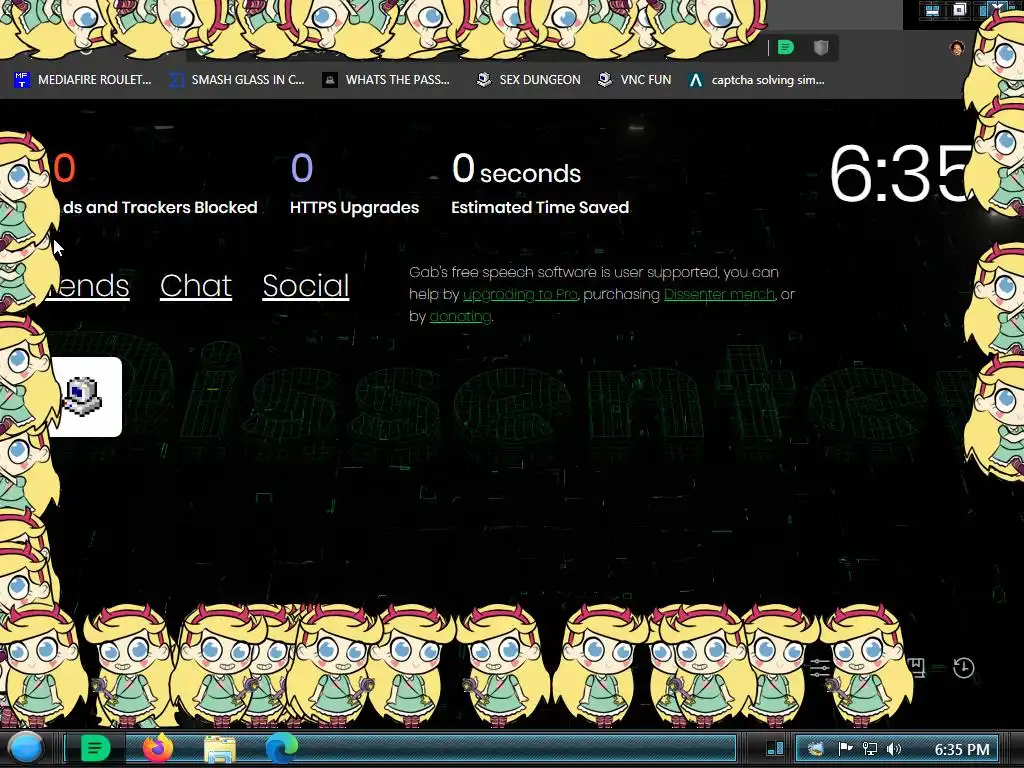Launch Firefox from the taskbar
Screen dimensions: 1024x768
click(157, 748)
